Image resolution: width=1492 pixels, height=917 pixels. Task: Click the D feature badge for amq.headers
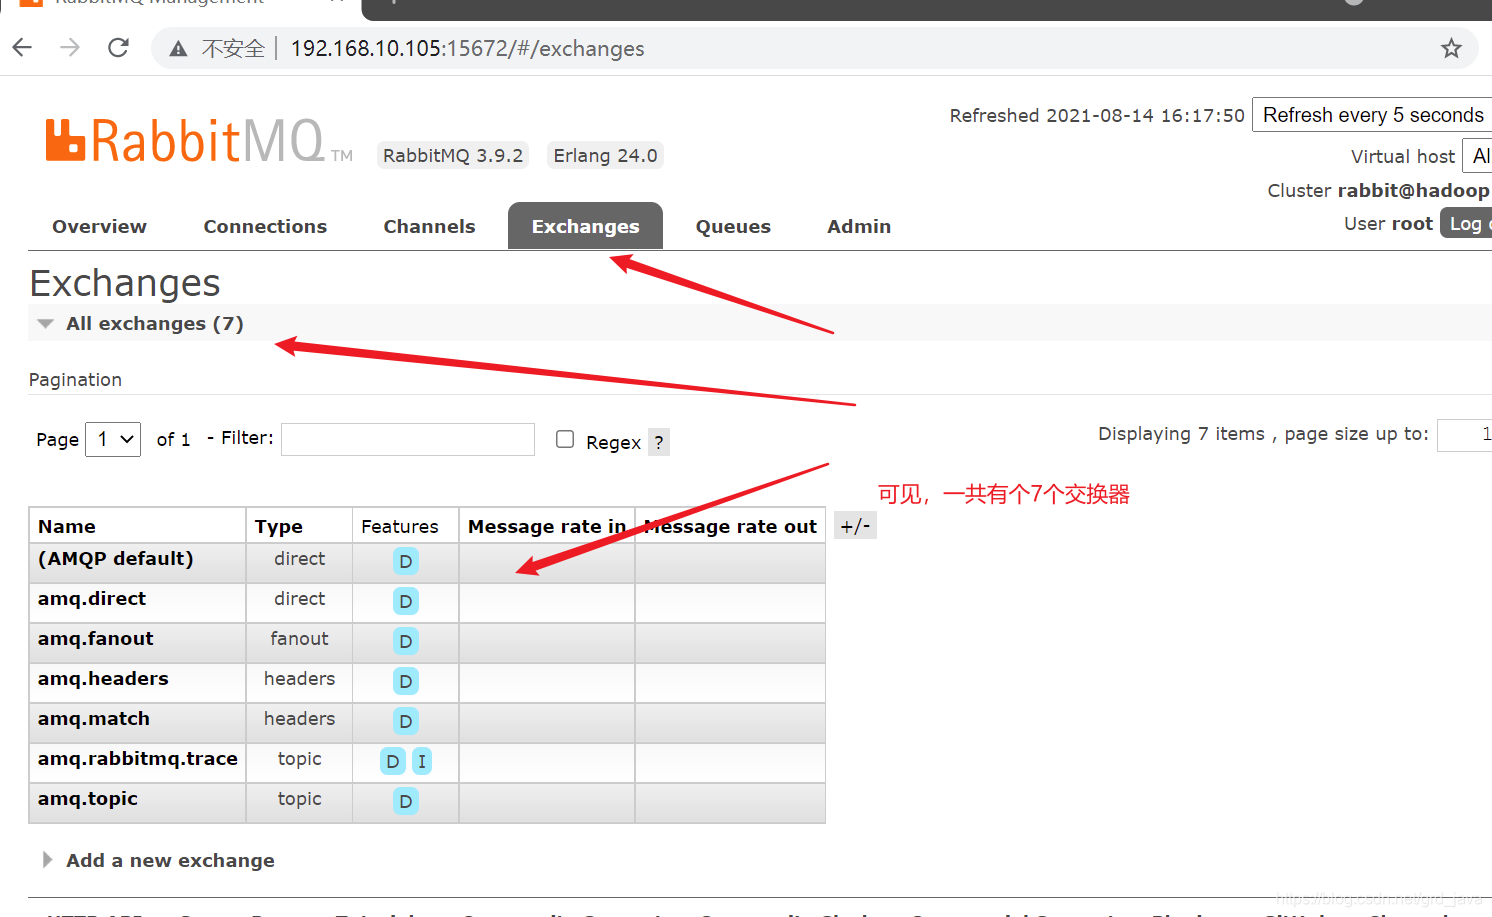(x=405, y=682)
